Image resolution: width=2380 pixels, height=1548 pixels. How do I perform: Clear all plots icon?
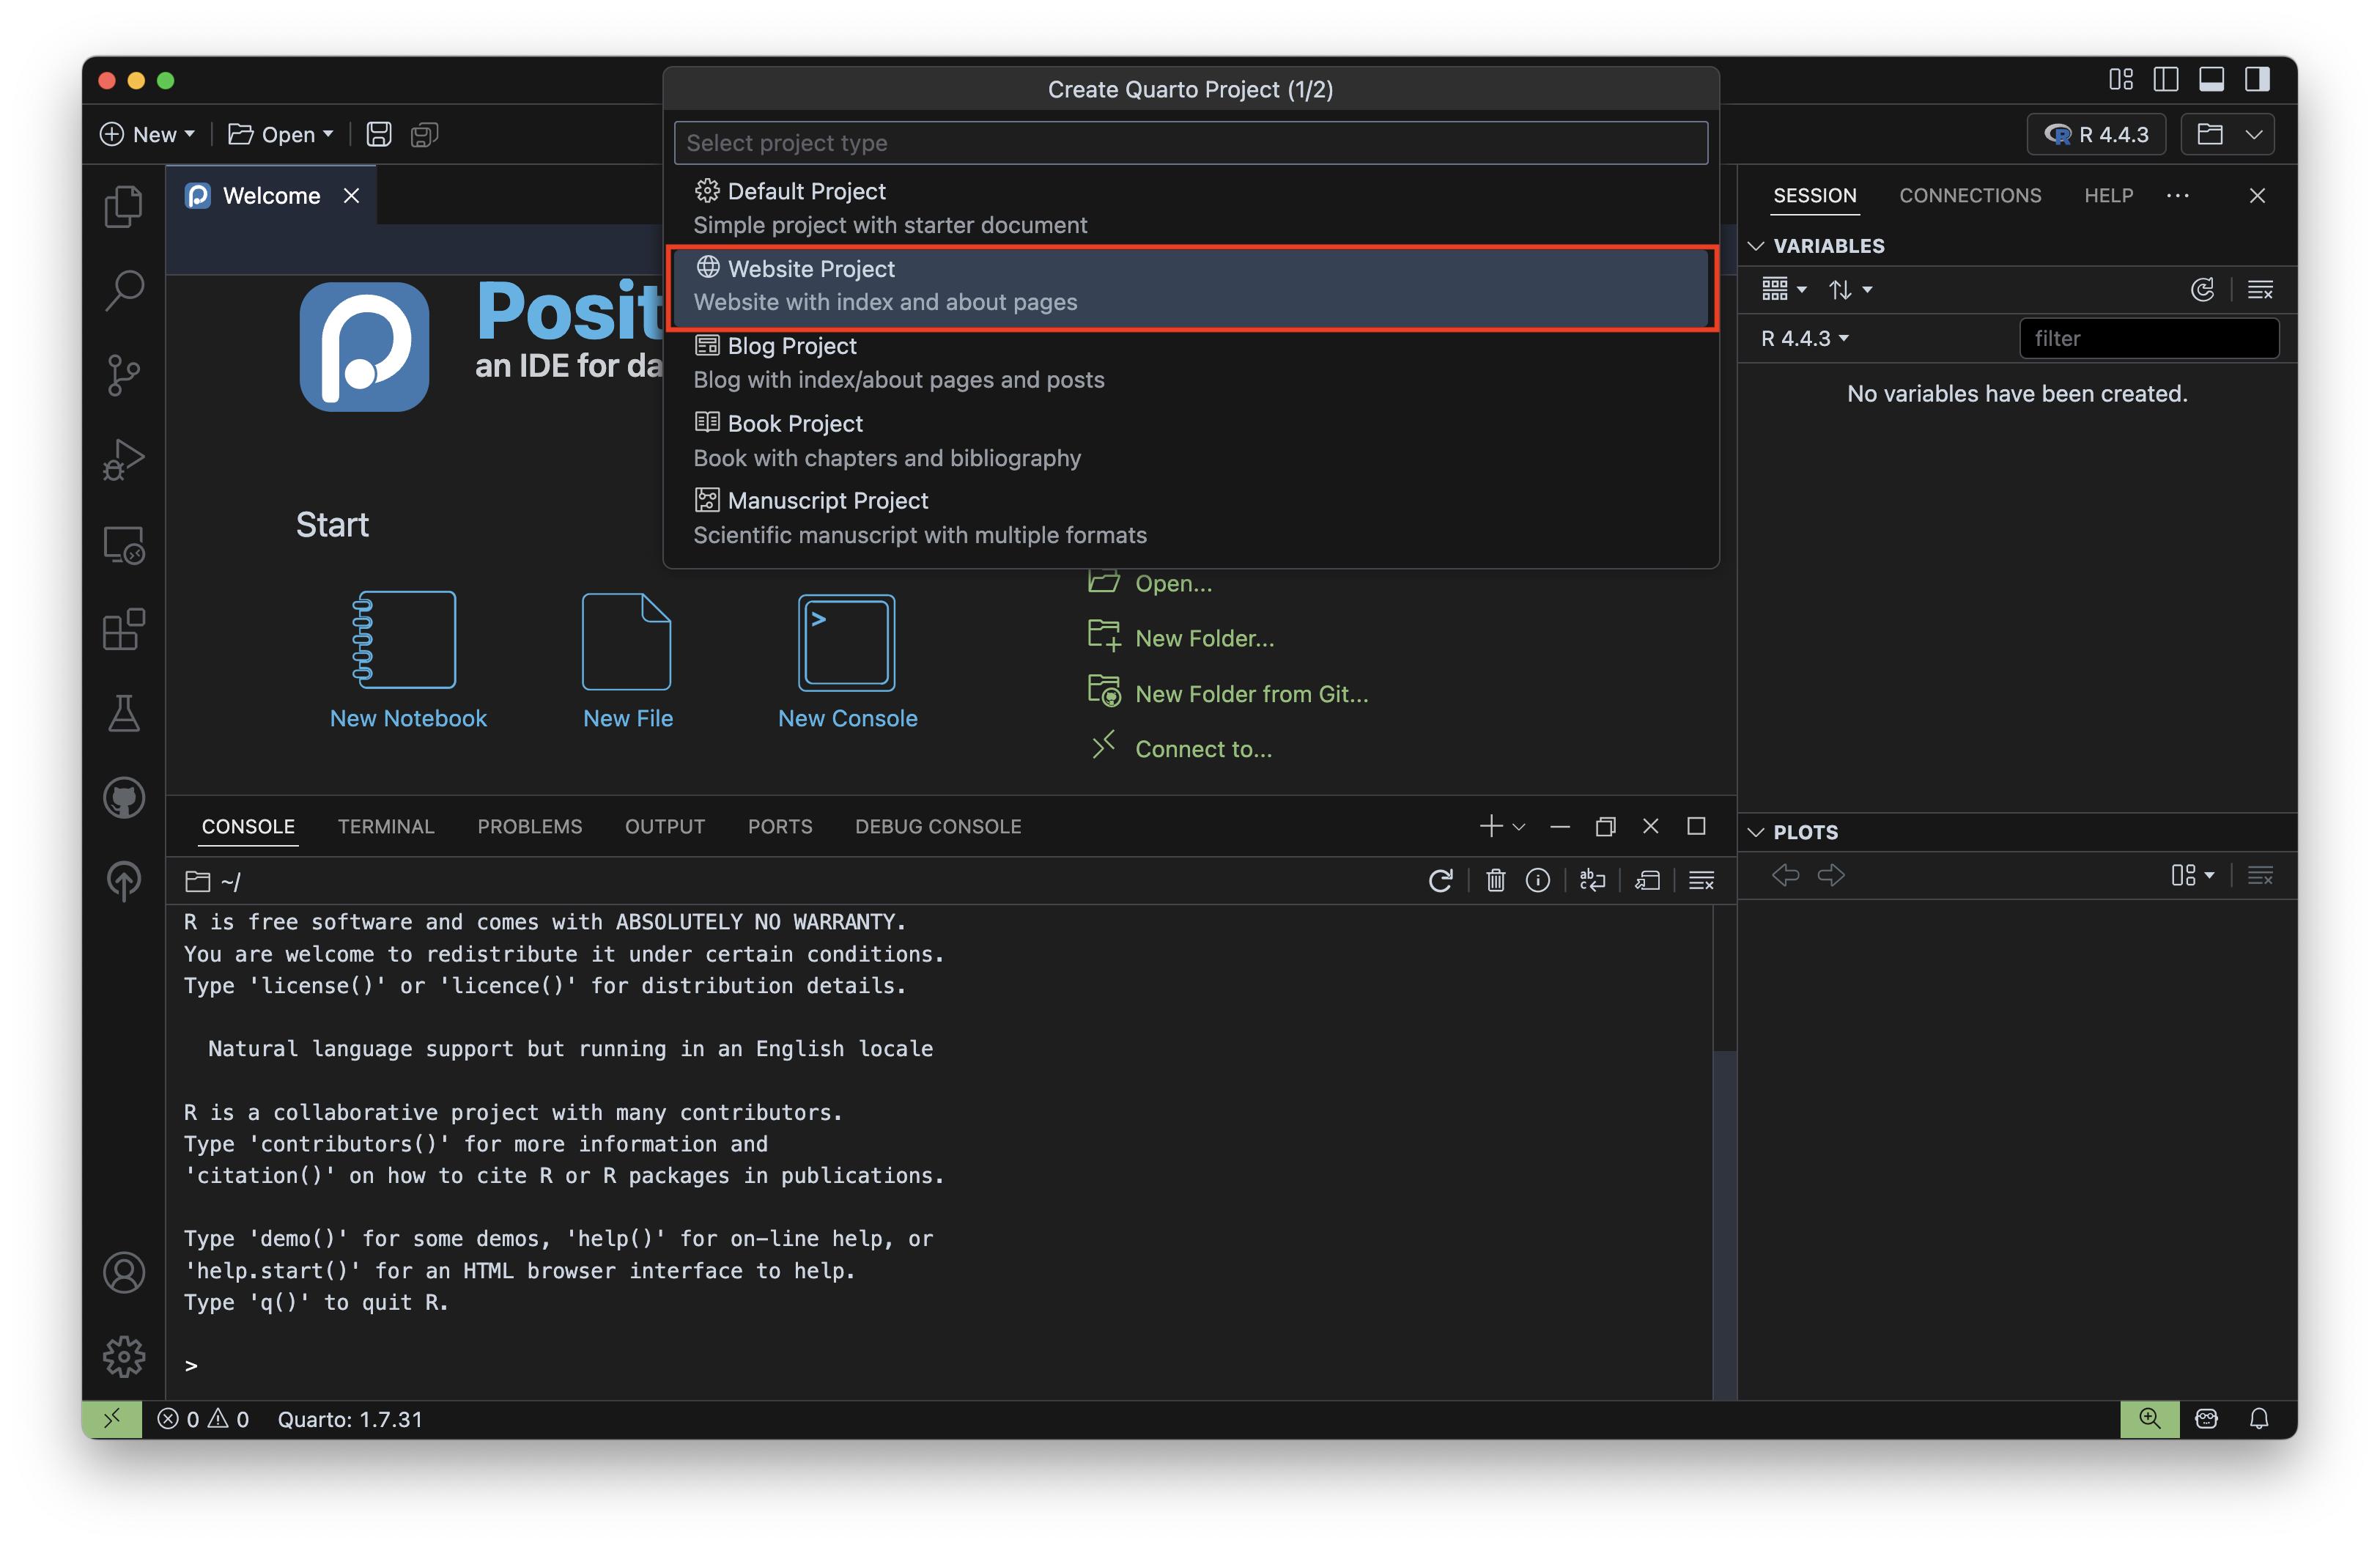pos(2260,875)
